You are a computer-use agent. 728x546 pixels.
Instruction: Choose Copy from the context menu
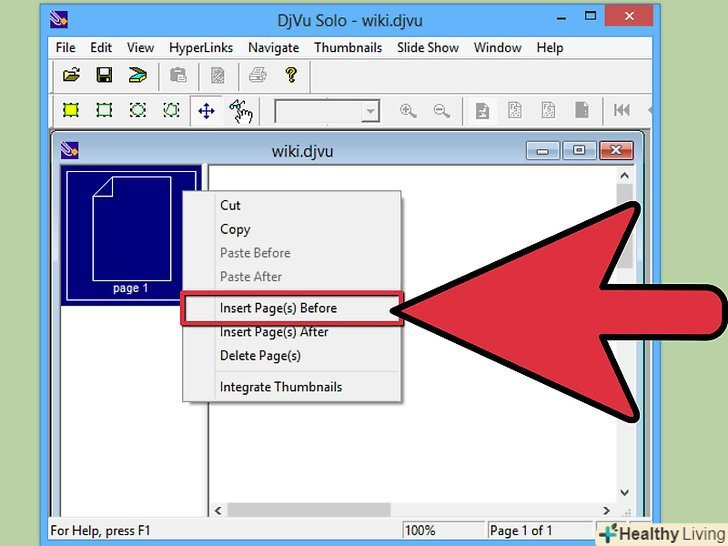pos(292,229)
